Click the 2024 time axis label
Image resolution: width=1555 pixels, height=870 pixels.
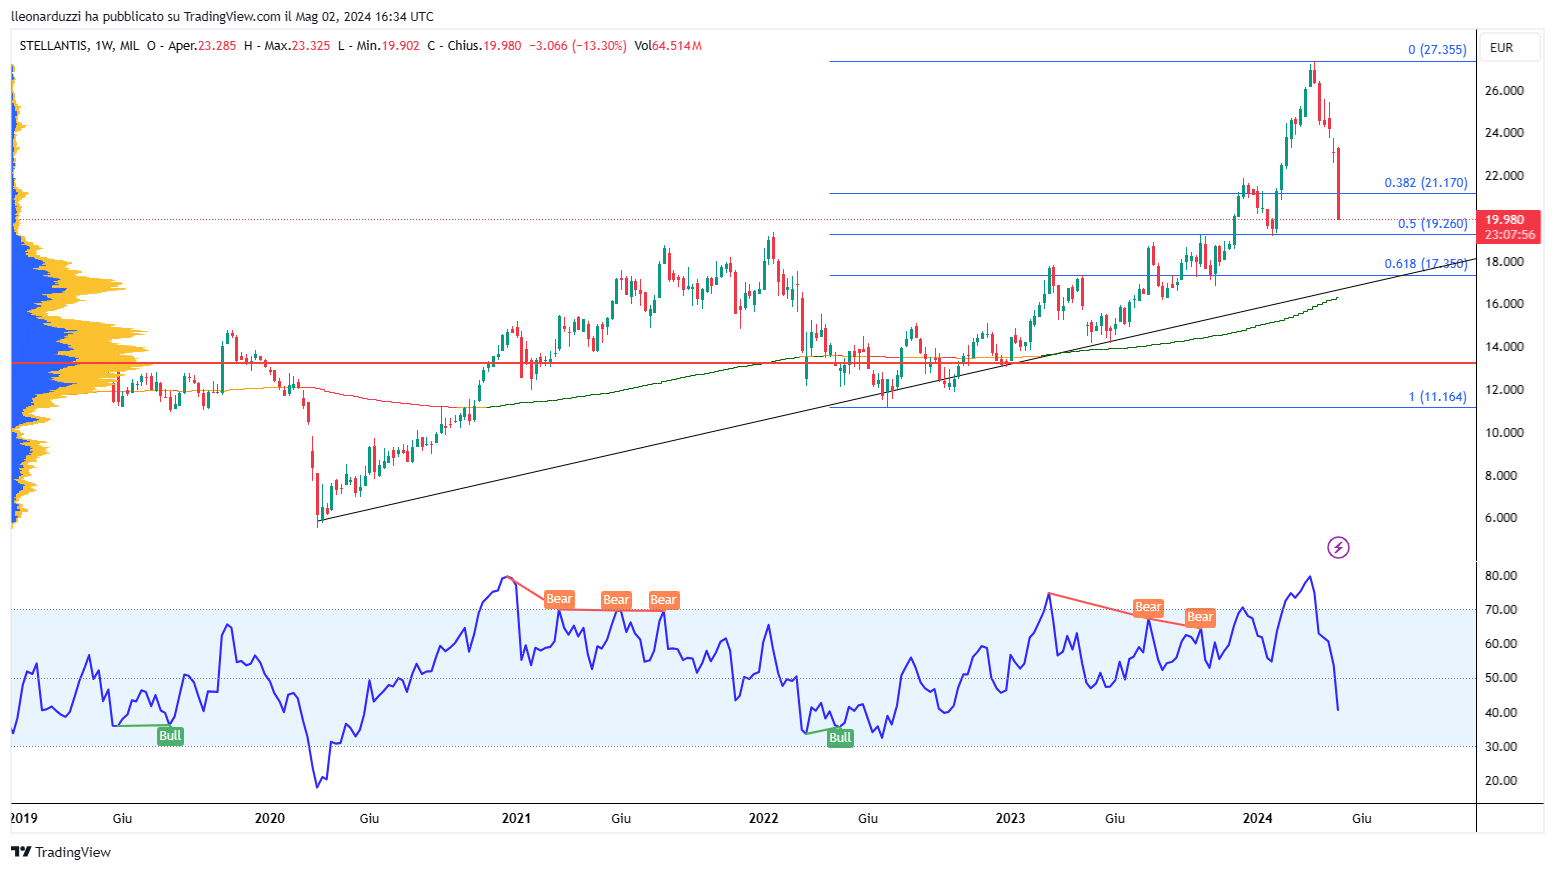(x=1257, y=818)
